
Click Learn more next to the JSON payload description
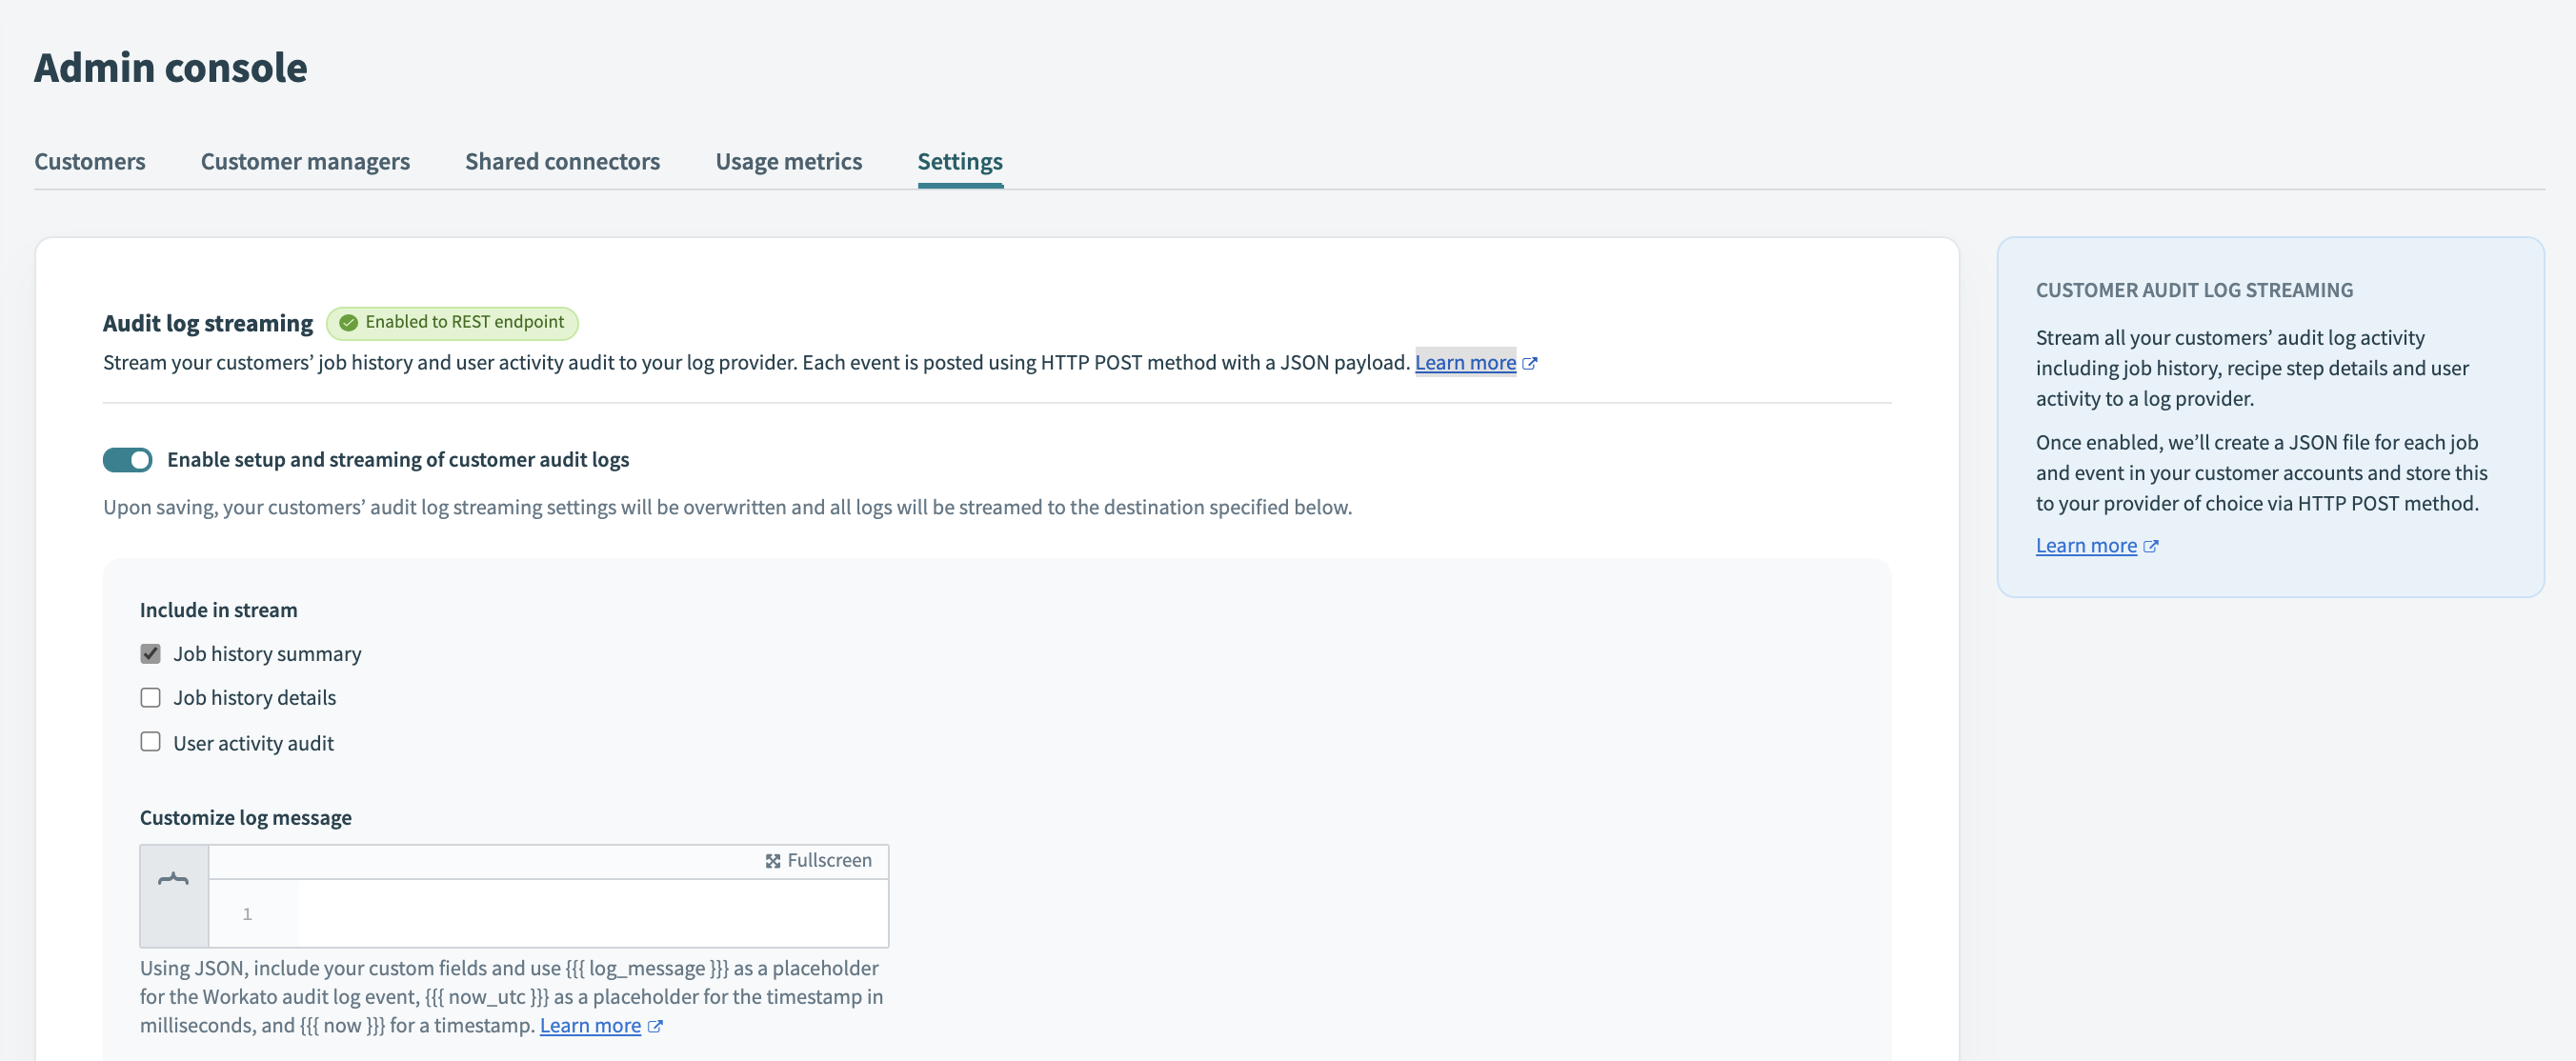click(1466, 362)
